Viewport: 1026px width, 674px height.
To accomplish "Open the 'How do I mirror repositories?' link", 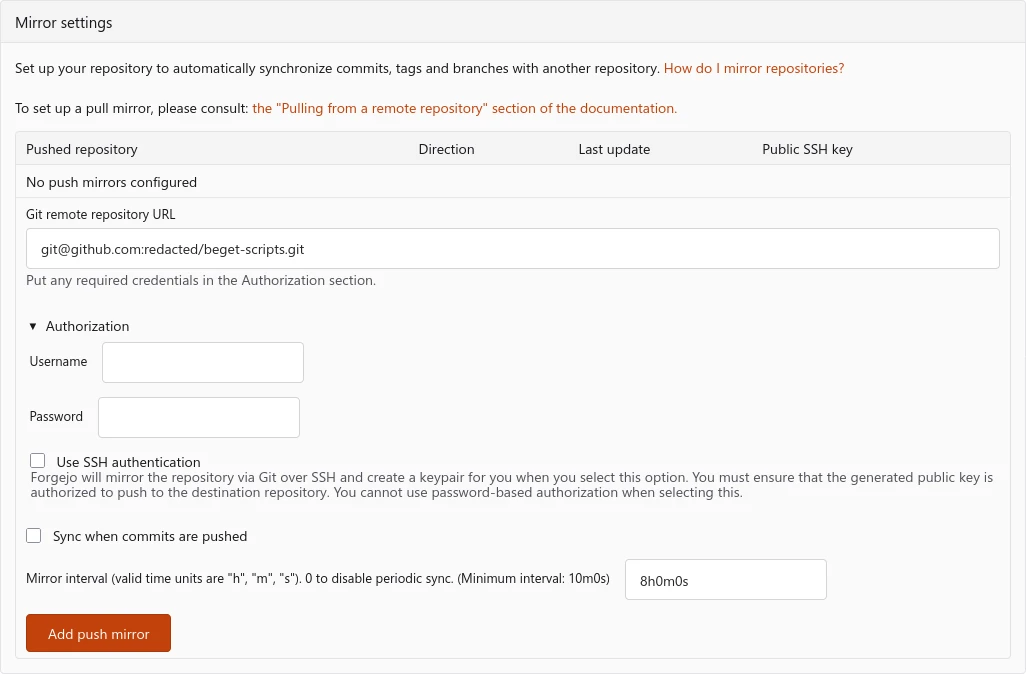I will (x=754, y=69).
